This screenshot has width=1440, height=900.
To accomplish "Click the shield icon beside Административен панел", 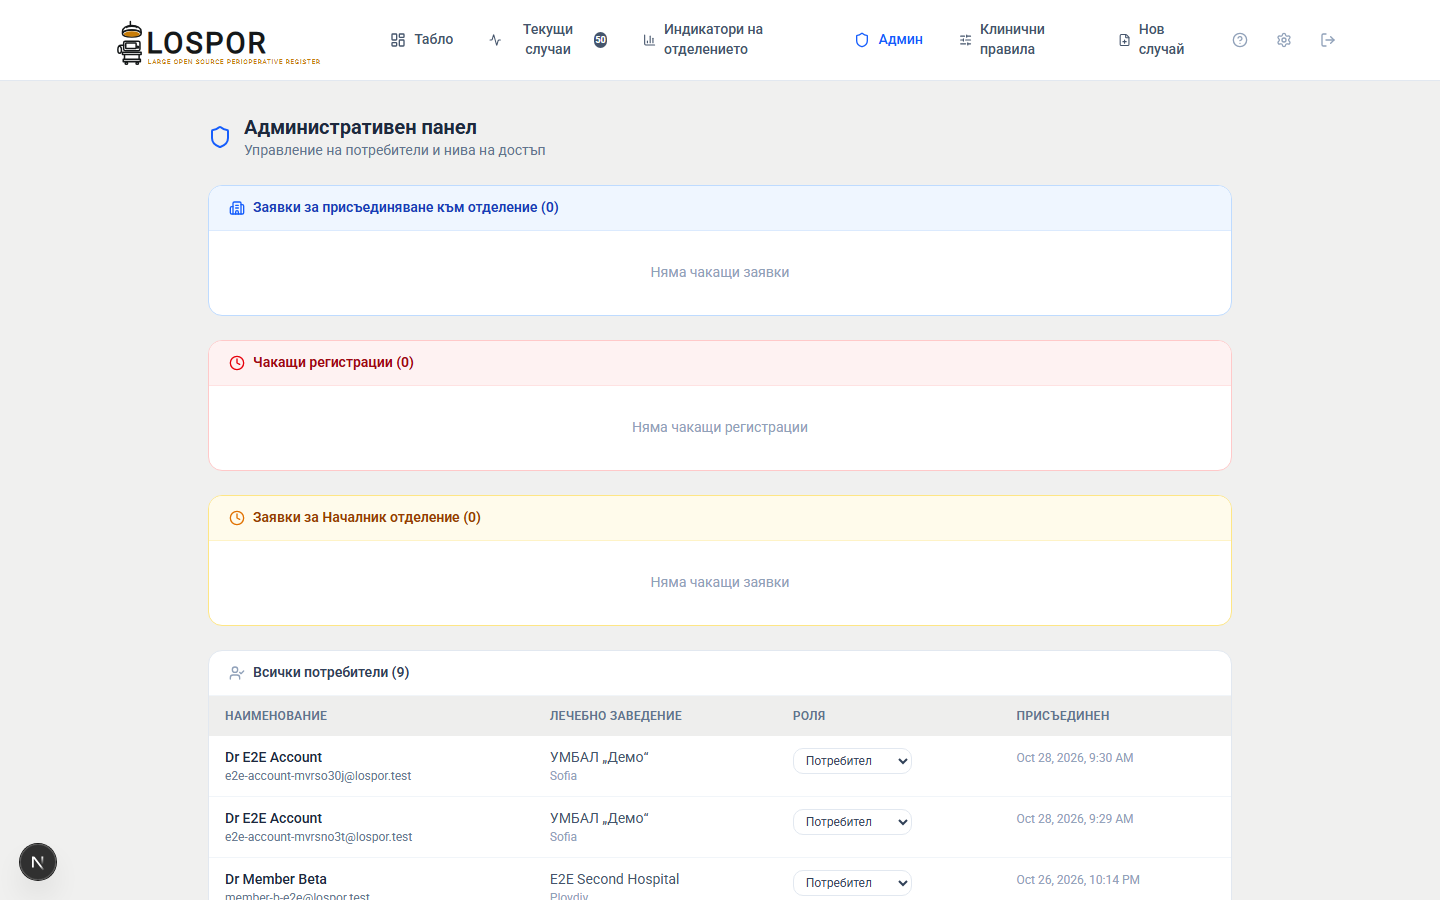I will 220,137.
